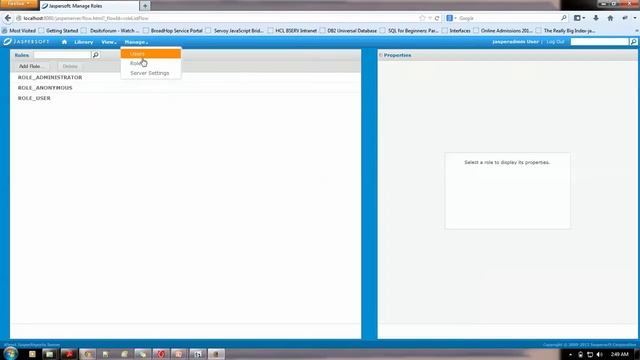Open the SQL for Beginners bookmark
The height and width of the screenshot is (360, 640).
point(409,31)
